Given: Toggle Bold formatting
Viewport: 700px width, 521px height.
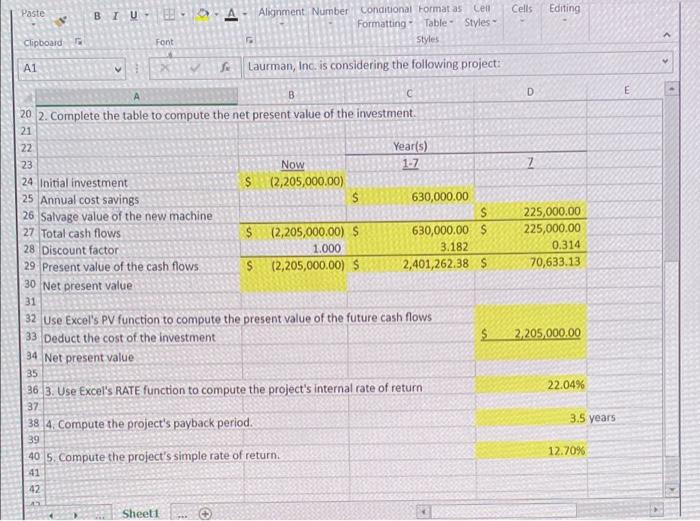Looking at the screenshot, I should (97, 16).
